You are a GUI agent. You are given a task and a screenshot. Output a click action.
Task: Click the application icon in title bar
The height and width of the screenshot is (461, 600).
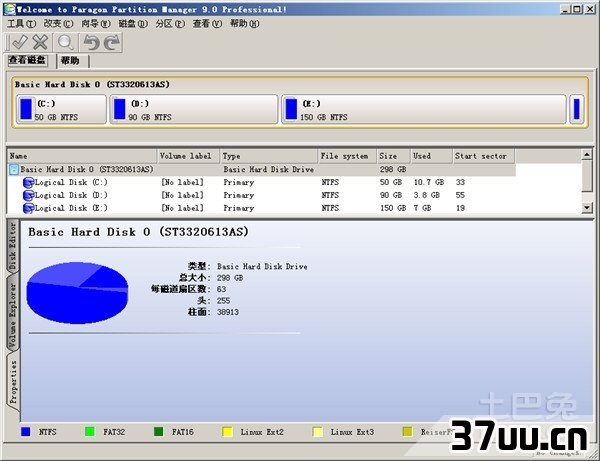click(x=9, y=9)
